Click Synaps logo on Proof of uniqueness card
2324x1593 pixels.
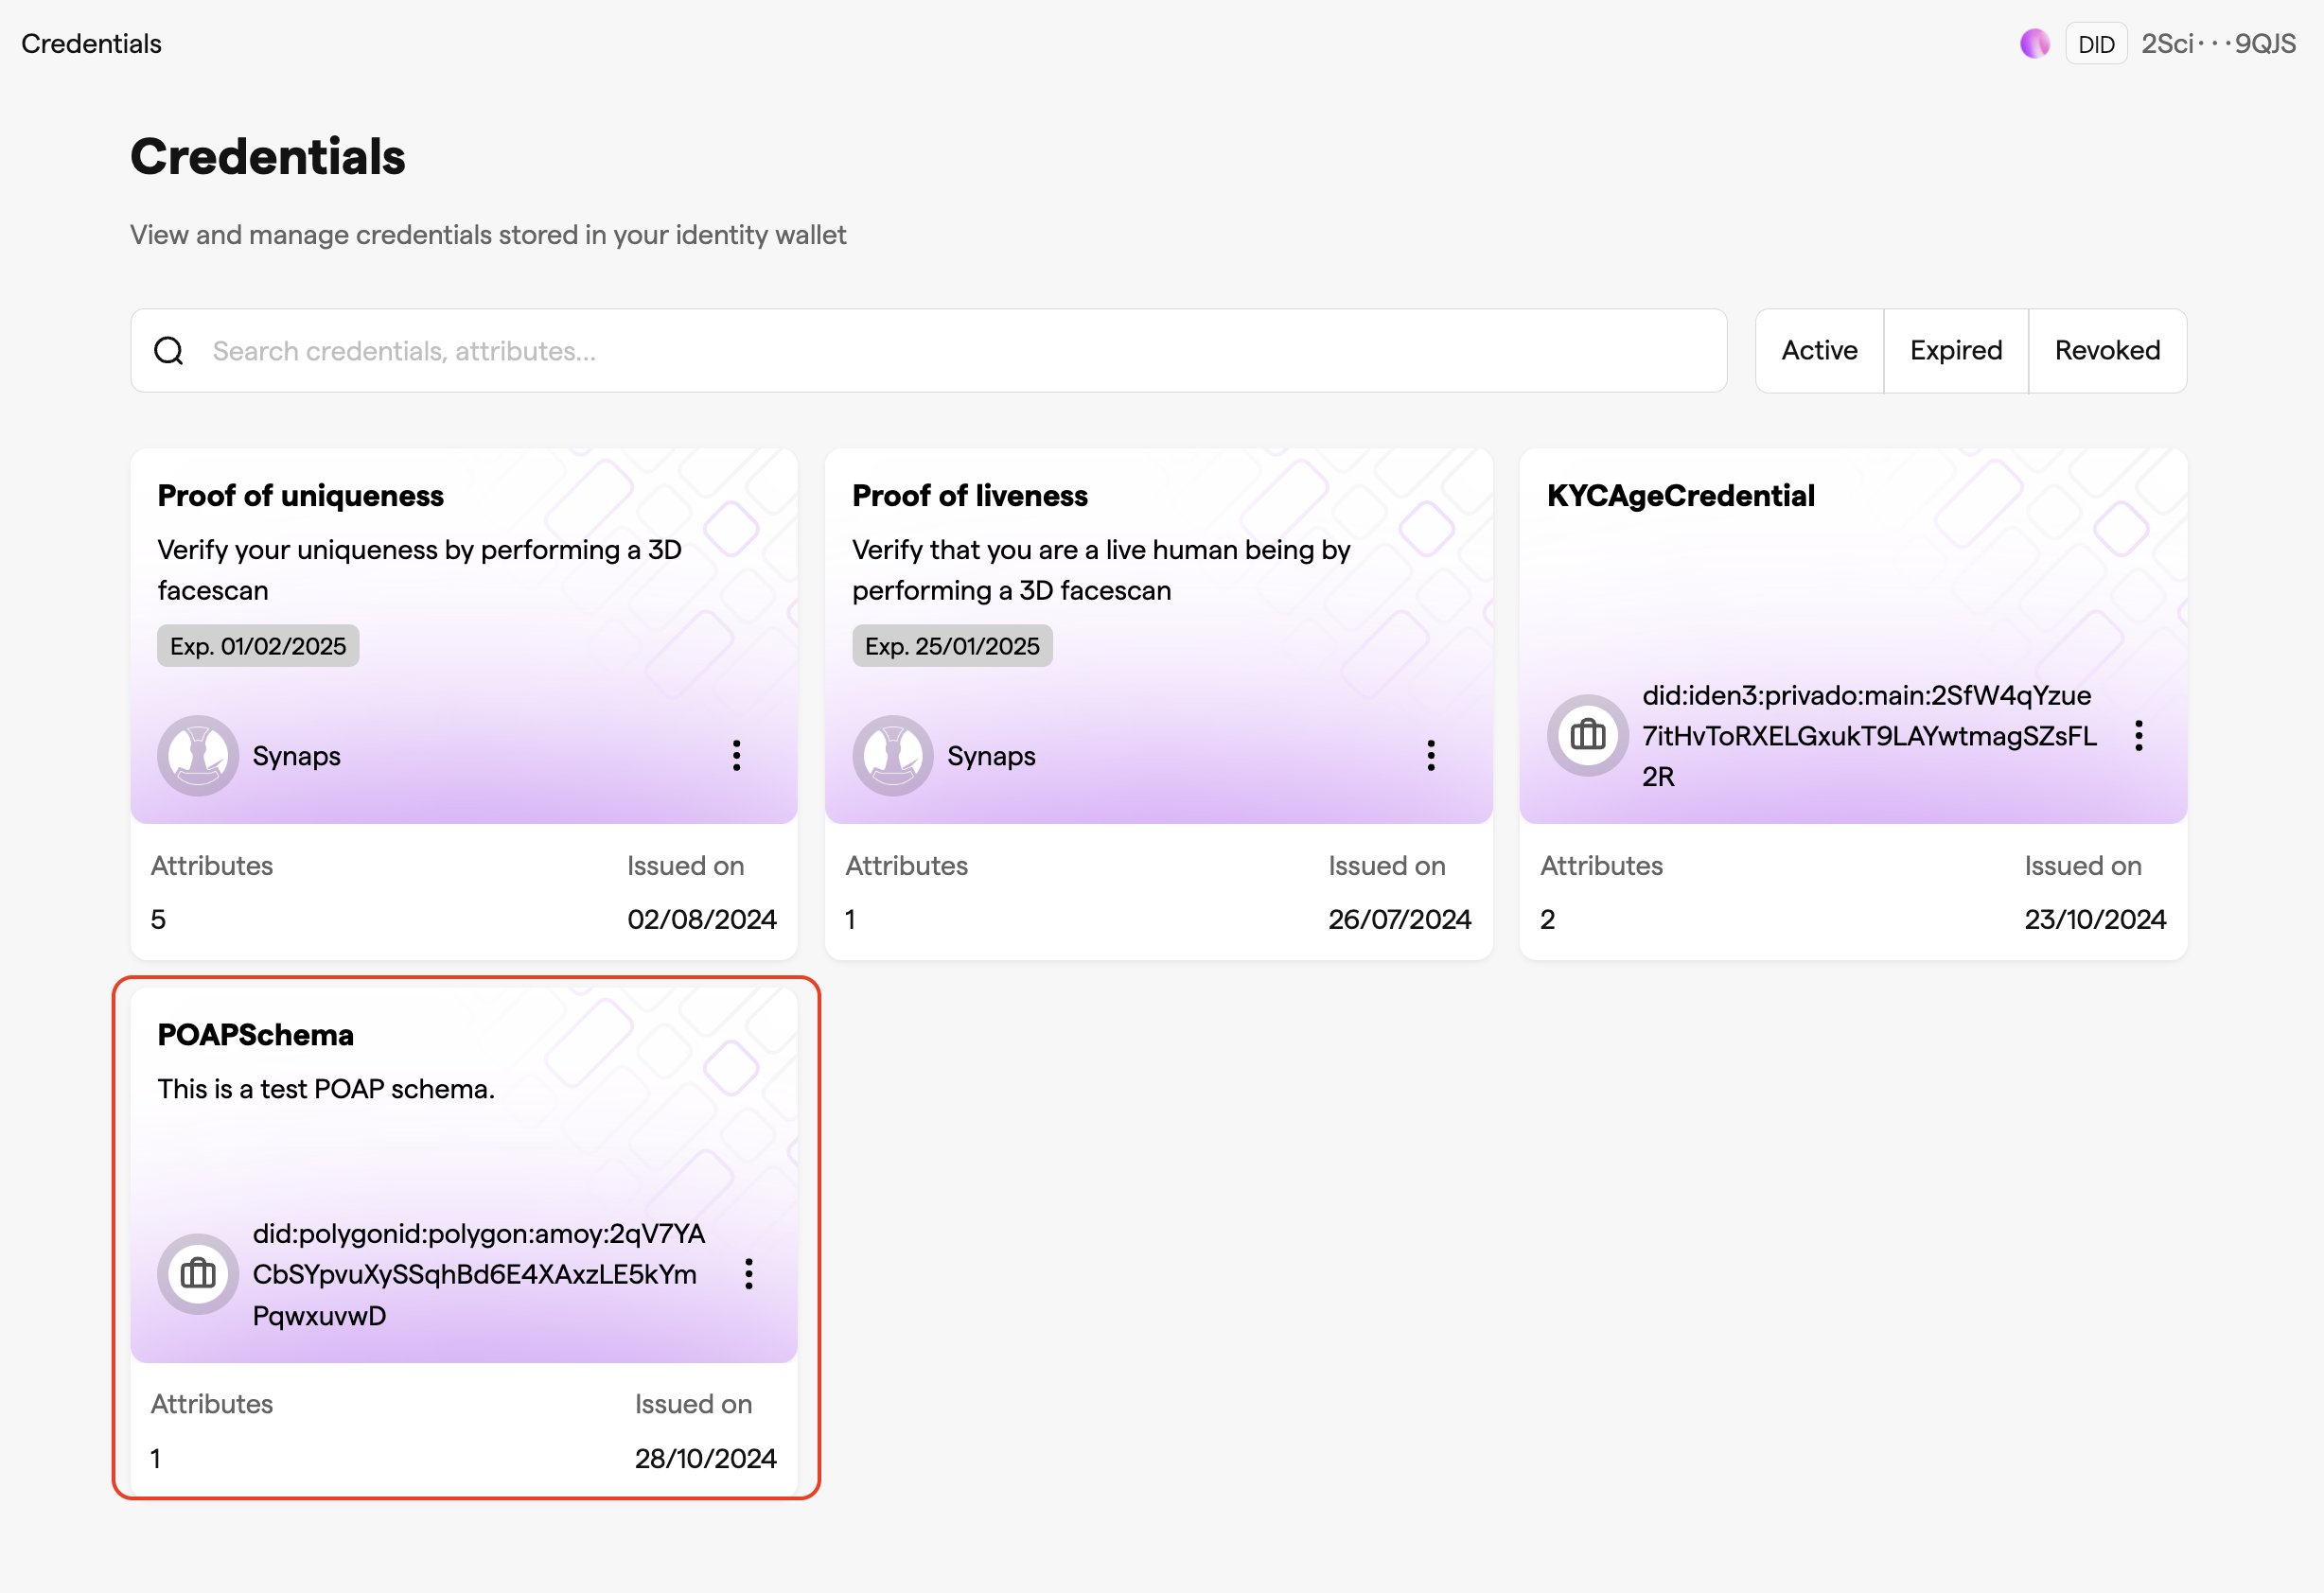click(x=198, y=756)
